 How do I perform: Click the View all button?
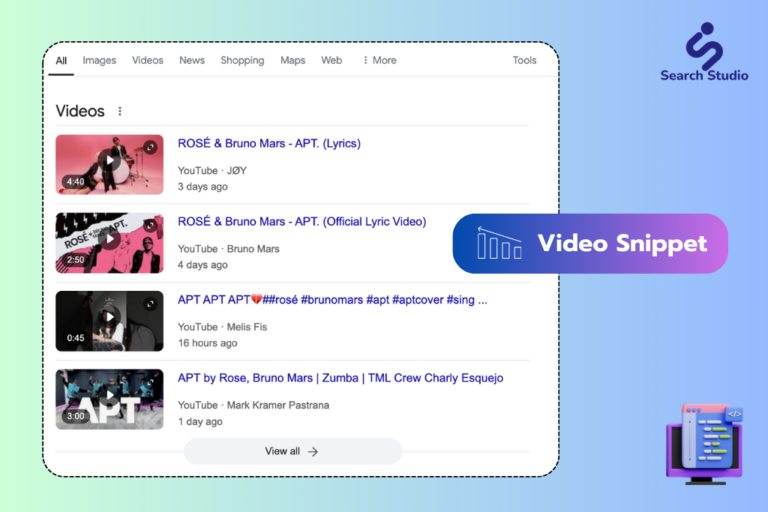292,451
